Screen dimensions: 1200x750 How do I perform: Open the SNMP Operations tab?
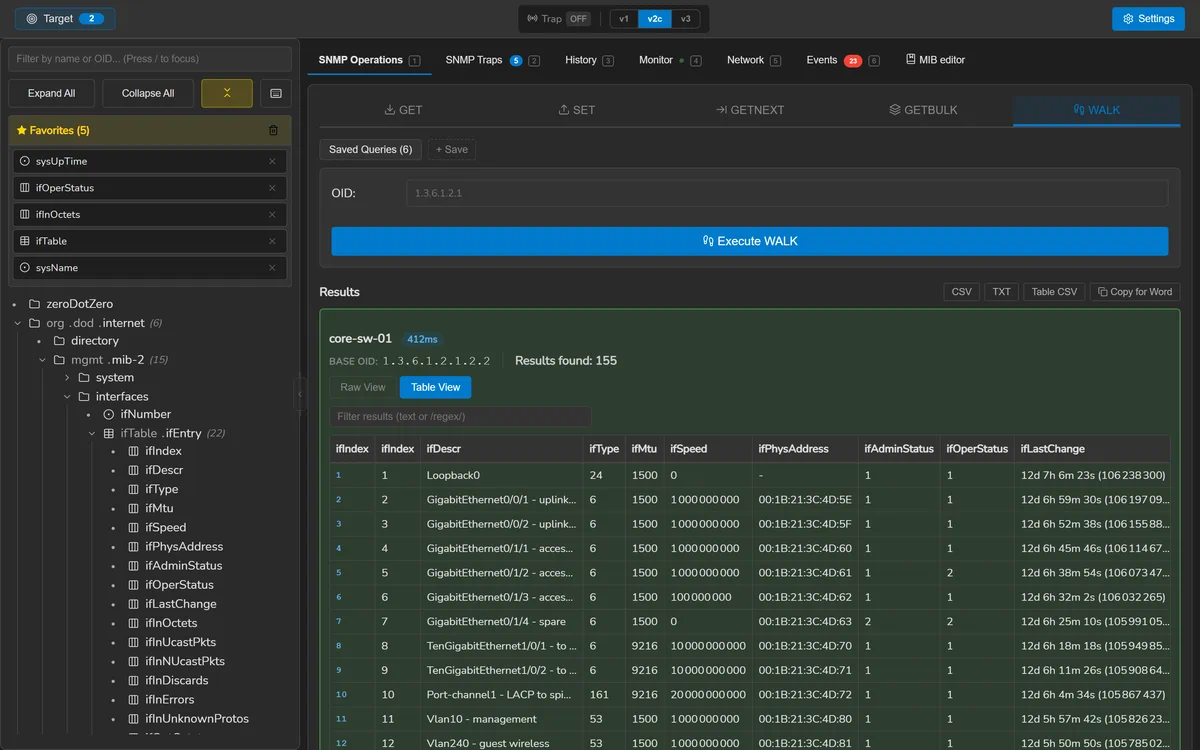(x=369, y=60)
